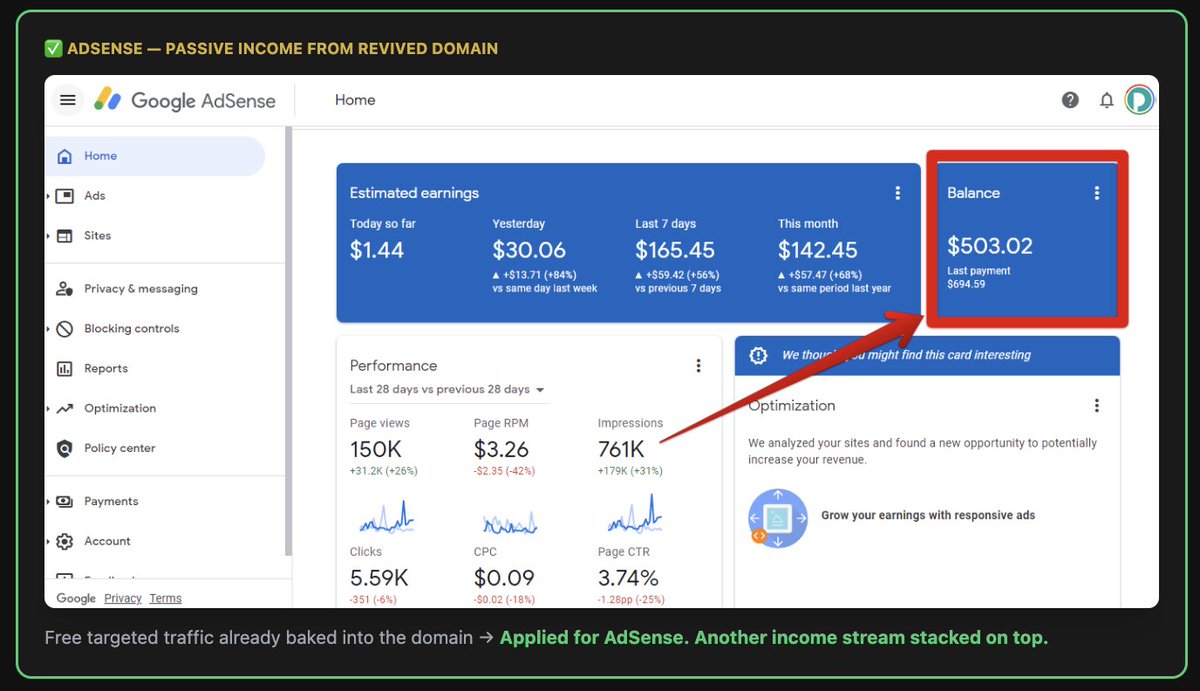Screen dimensions: 1200x691
Task: Click the Payments icon in sidebar
Action: tap(65, 502)
